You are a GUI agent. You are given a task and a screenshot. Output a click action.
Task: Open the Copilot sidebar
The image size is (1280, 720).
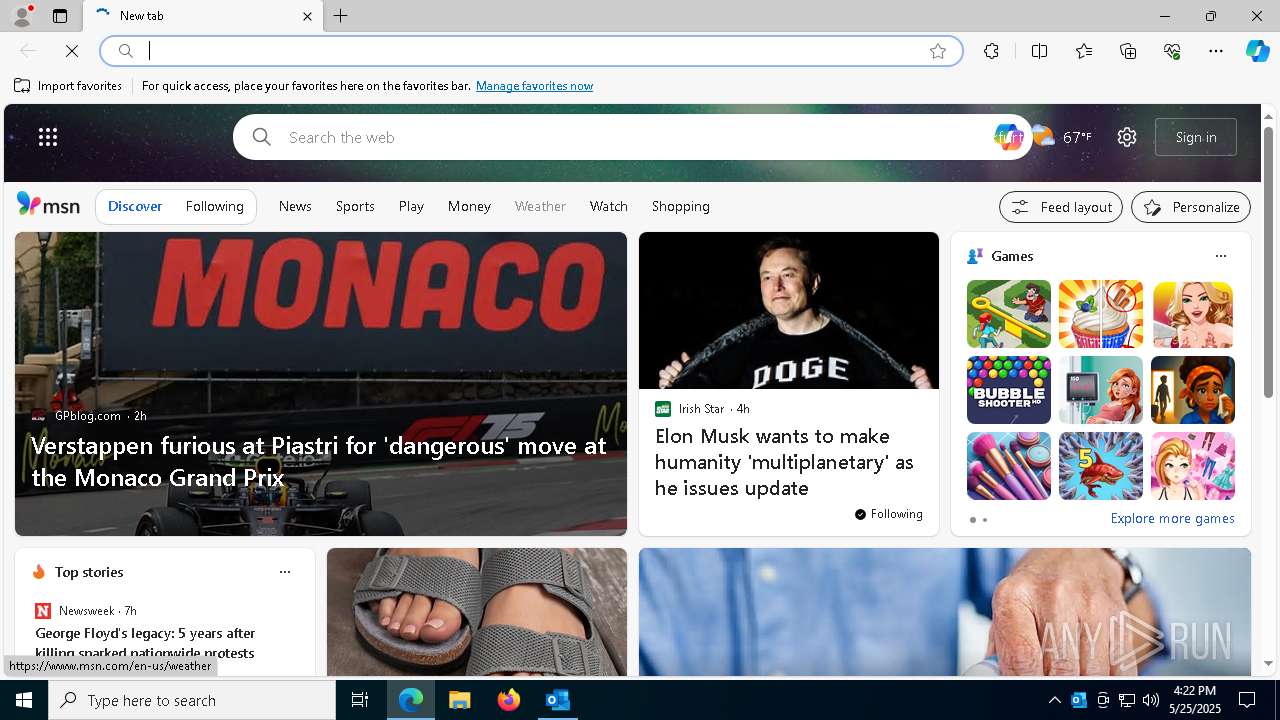(1258, 51)
